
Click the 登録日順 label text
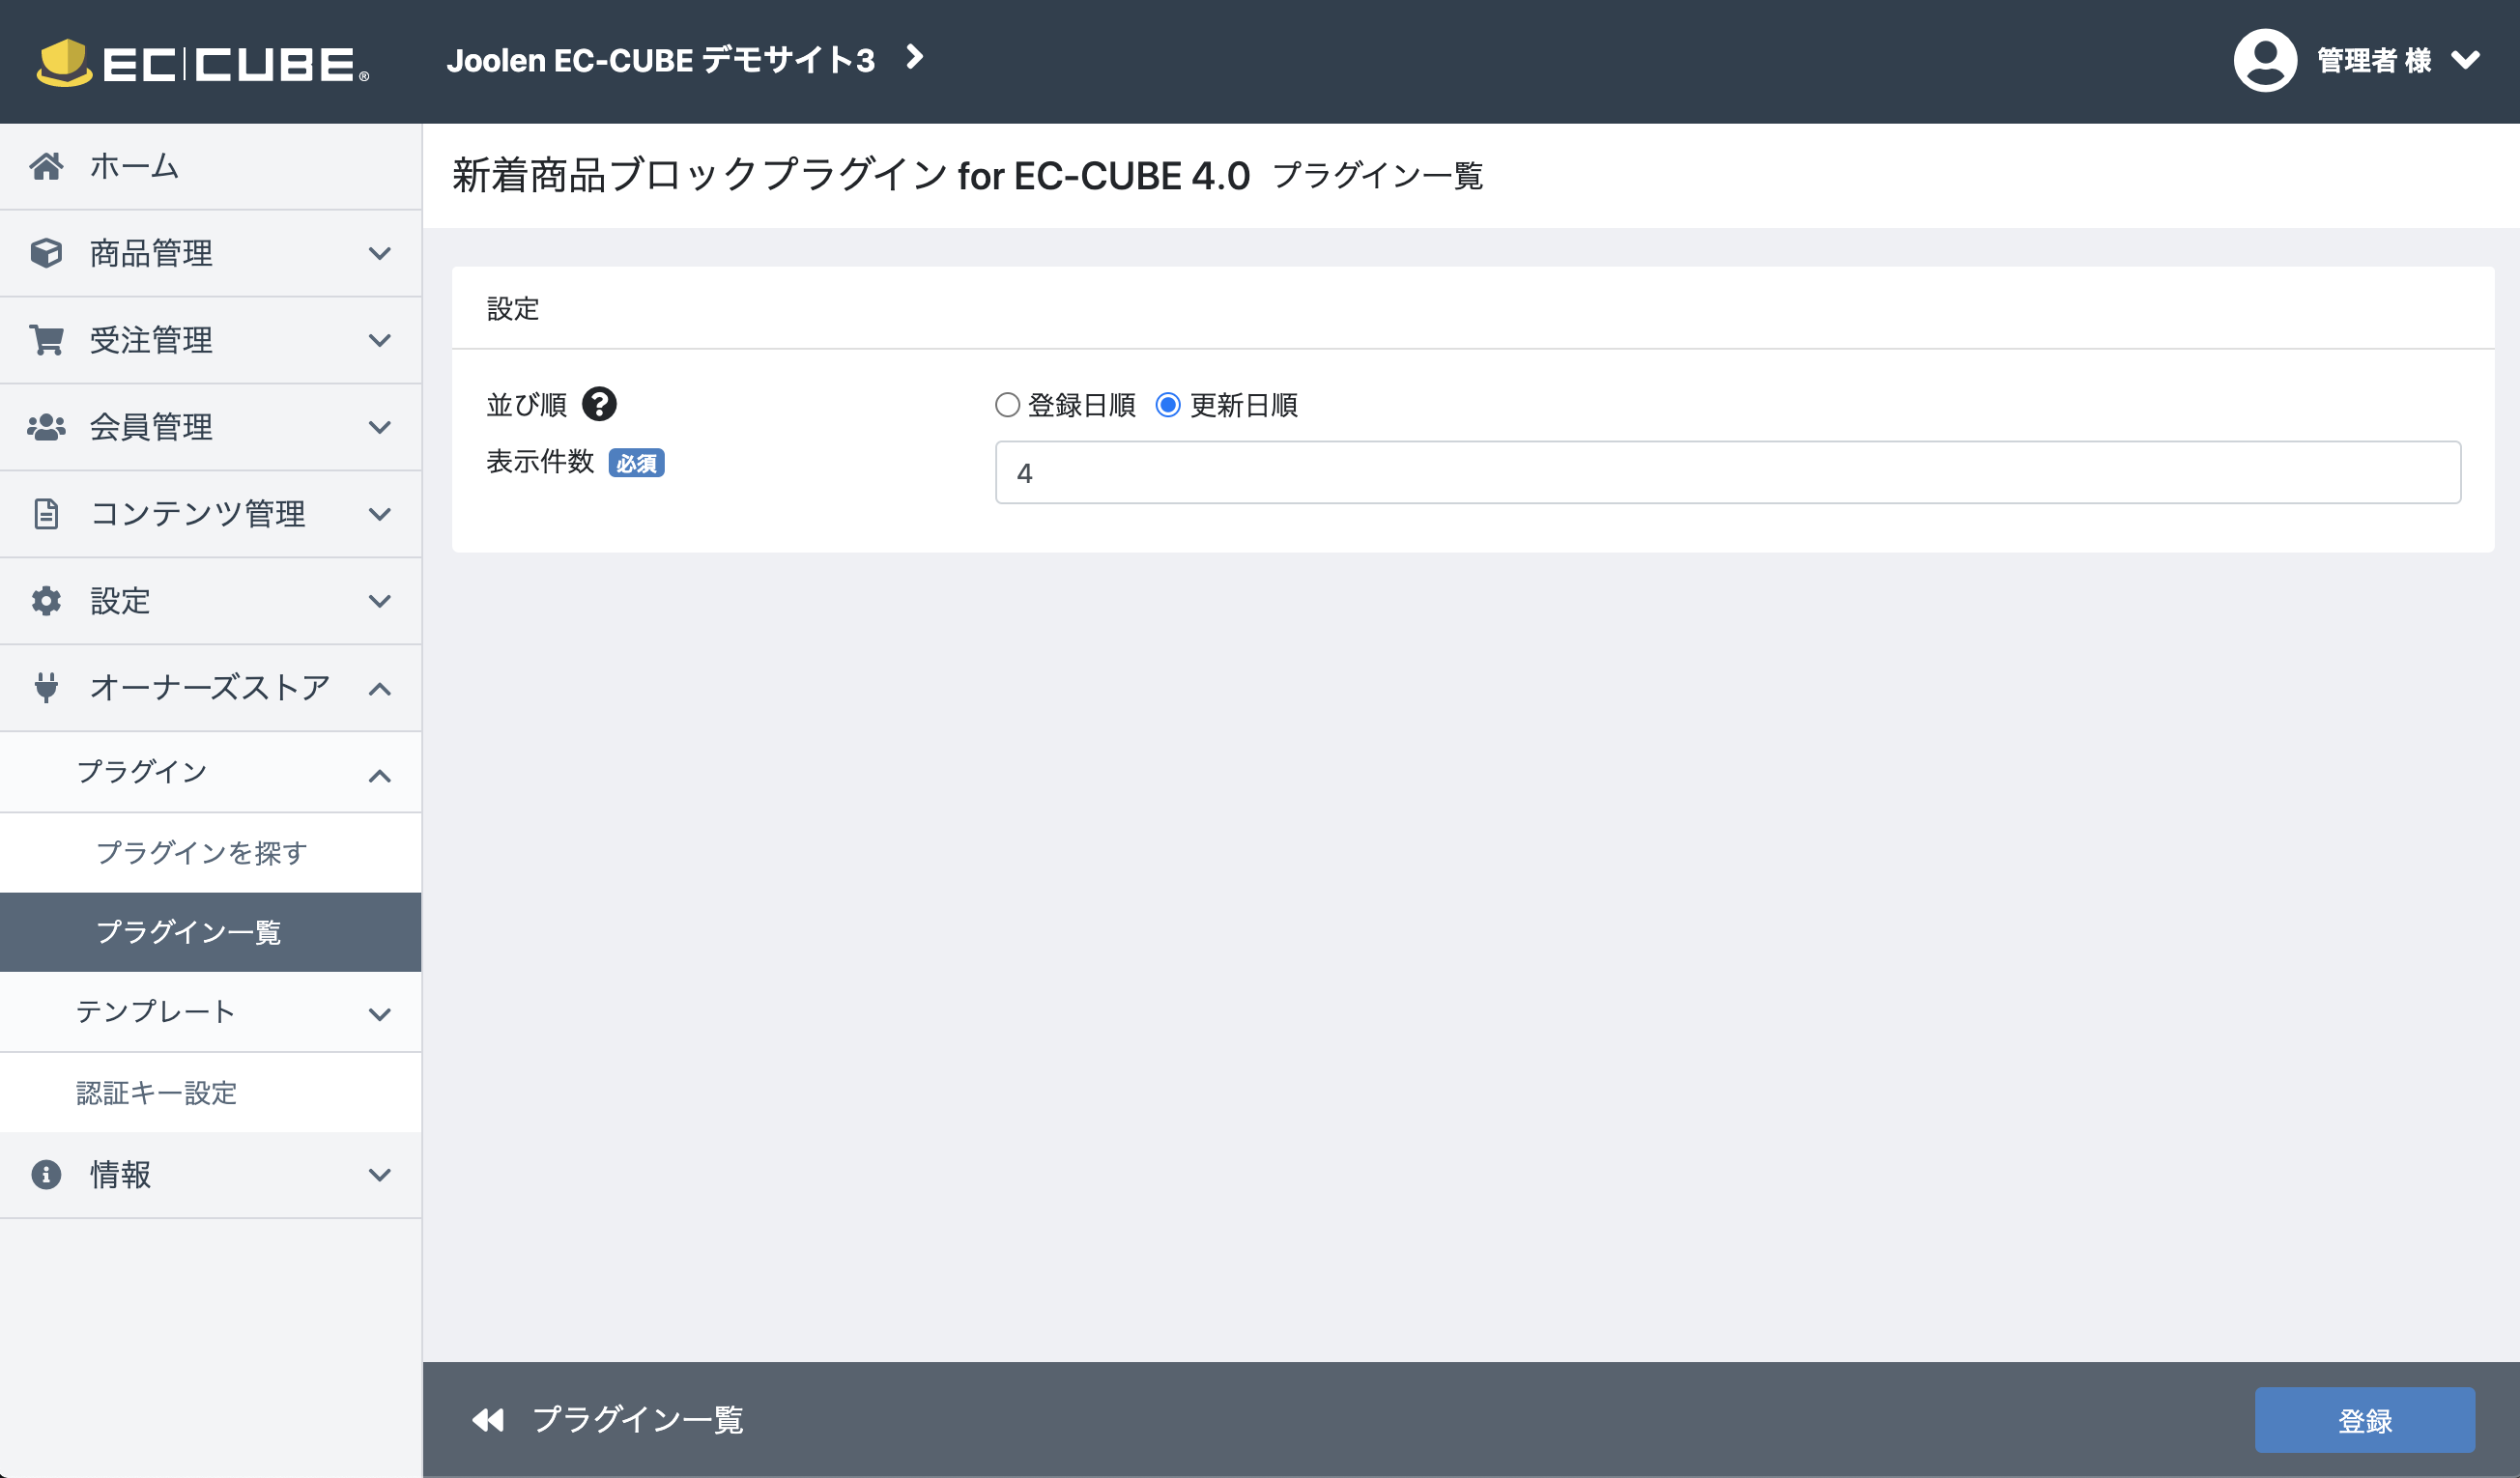click(1082, 405)
